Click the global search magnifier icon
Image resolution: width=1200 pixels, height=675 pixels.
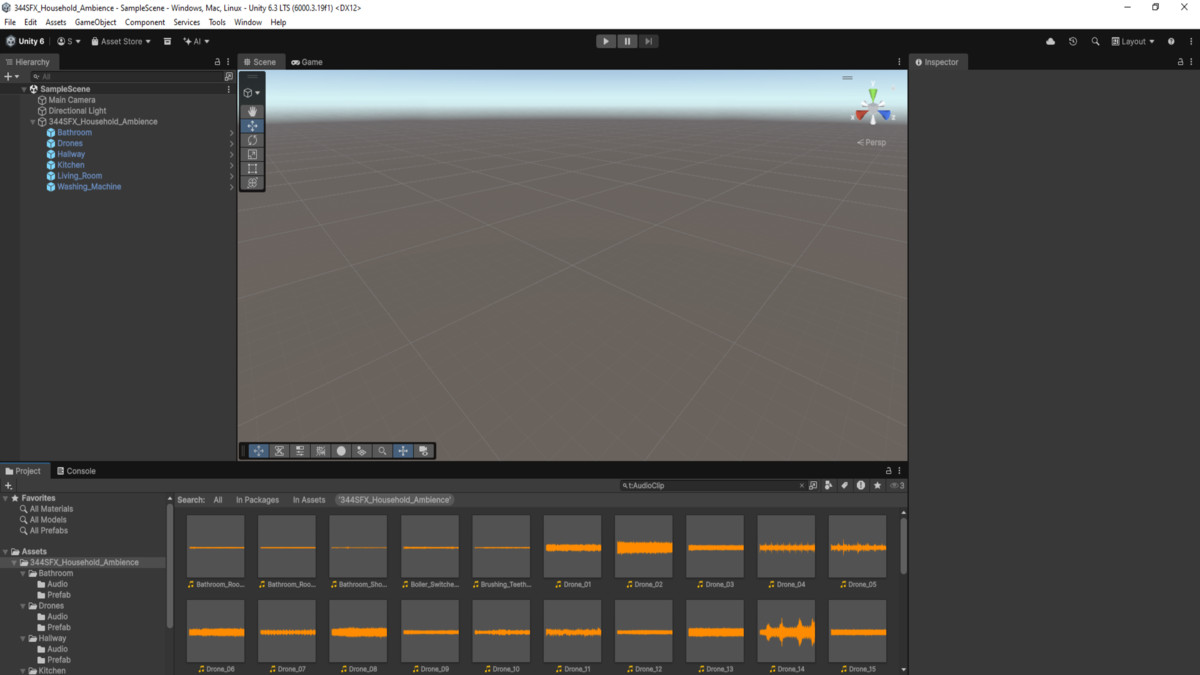tap(1095, 42)
